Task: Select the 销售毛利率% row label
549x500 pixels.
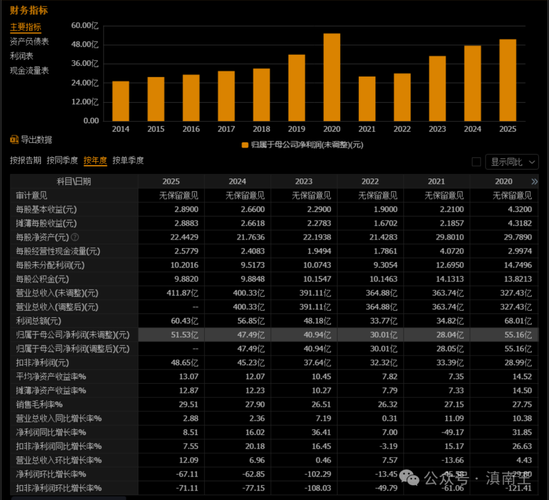Action: [39, 405]
